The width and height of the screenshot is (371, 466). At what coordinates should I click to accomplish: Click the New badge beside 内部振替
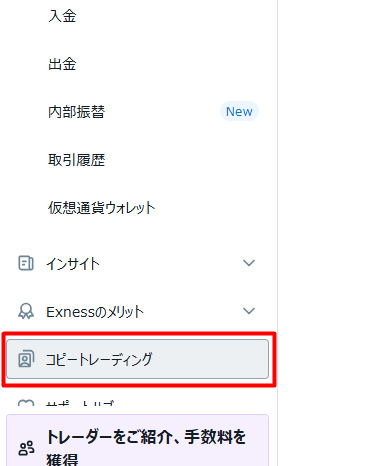click(x=239, y=111)
